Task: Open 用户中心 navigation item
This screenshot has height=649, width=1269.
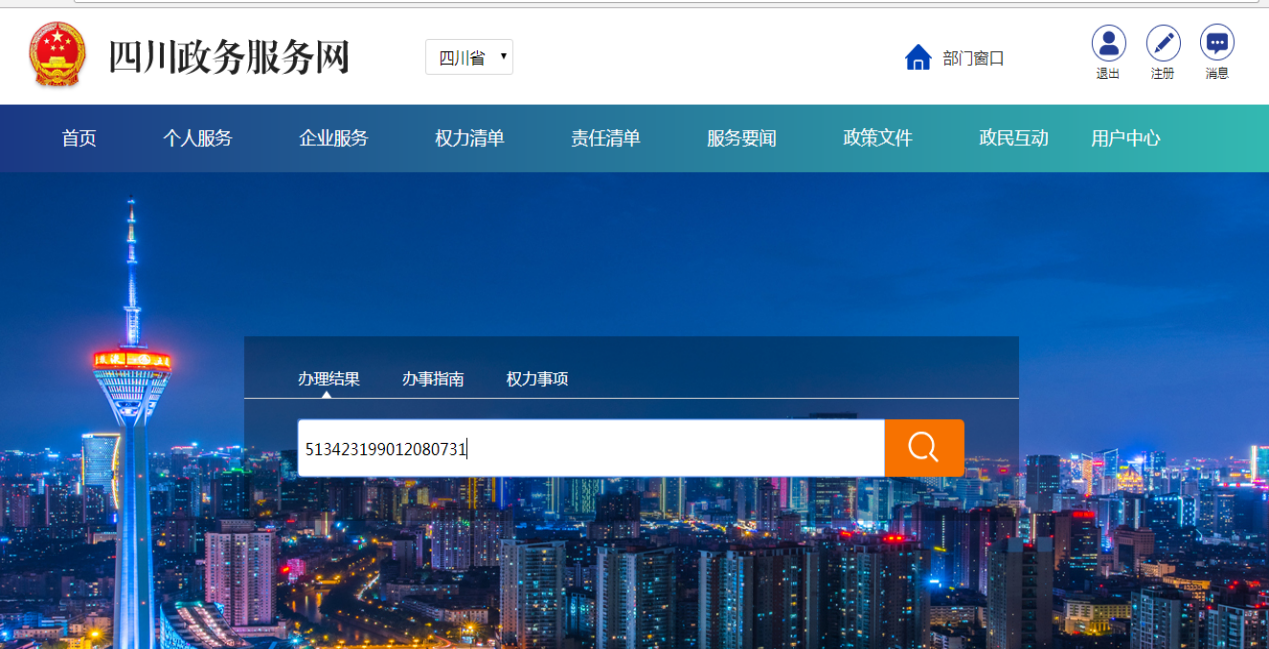Action: 1126,138
